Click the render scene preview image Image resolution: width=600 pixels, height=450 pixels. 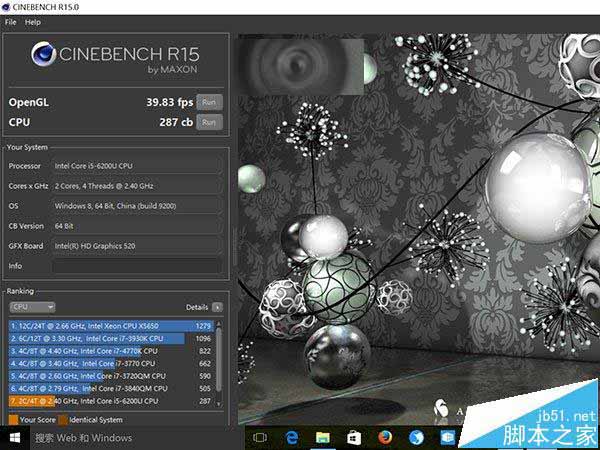pos(419,229)
